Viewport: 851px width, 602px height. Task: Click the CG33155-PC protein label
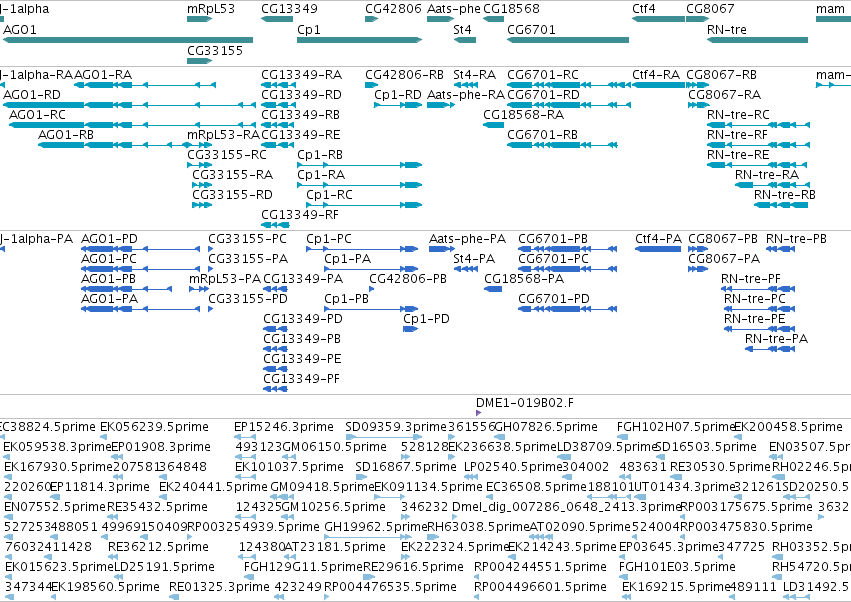[247, 239]
